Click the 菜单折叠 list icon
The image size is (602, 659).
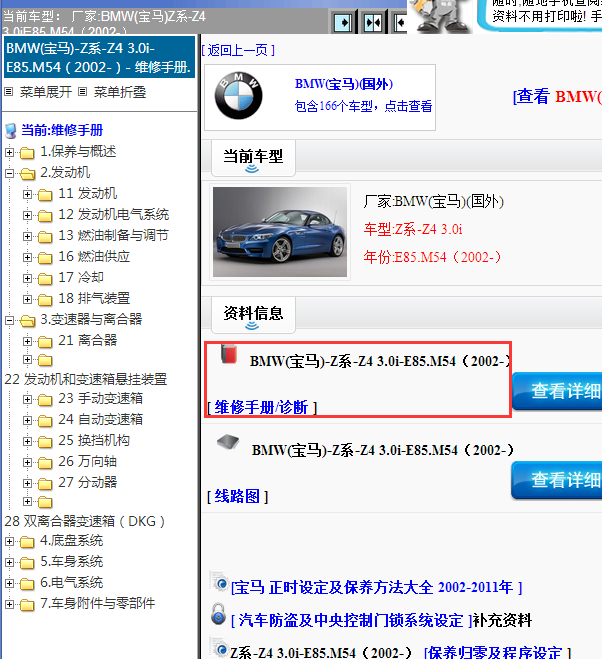click(x=83, y=91)
